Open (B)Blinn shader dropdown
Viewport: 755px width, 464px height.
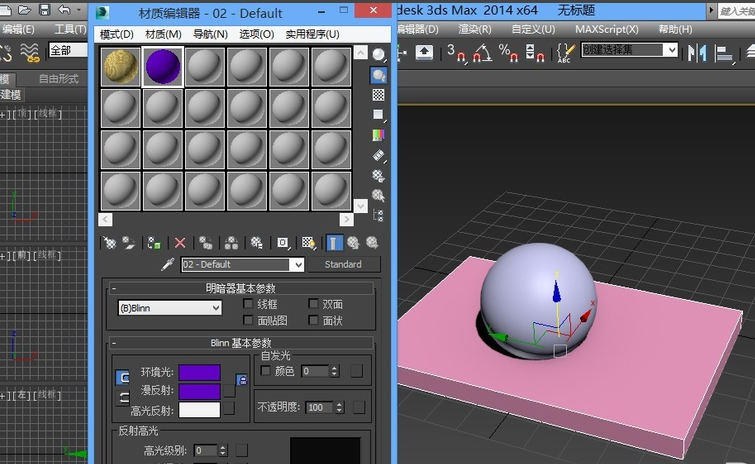tap(169, 308)
